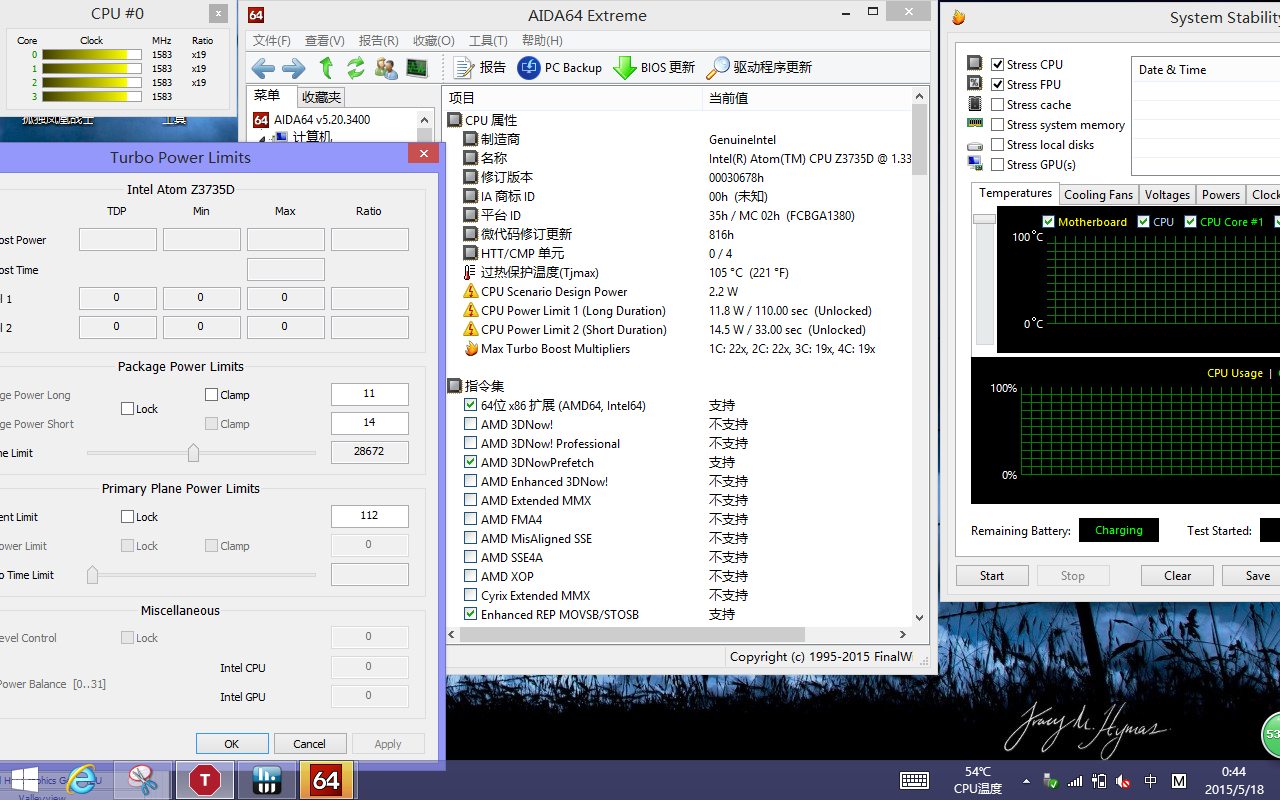Open the users icon in AIDA64 toolbar
Viewport: 1280px width, 800px height.
386,68
